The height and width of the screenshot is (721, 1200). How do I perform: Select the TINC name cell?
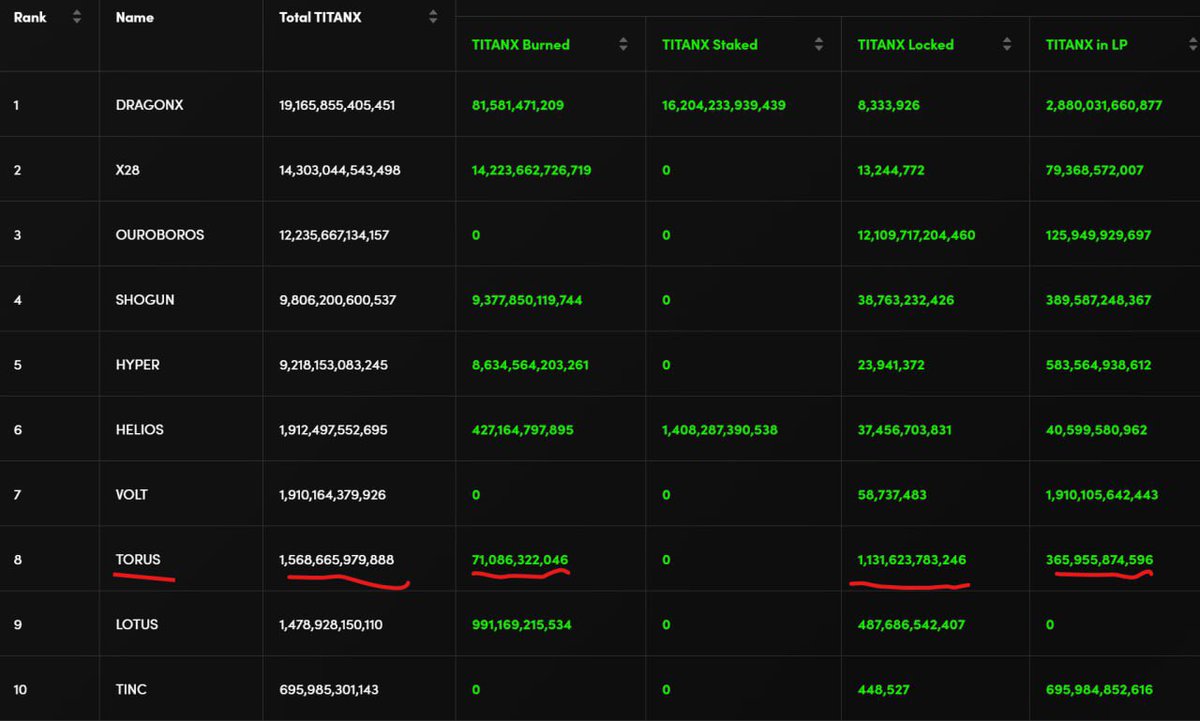coord(131,690)
